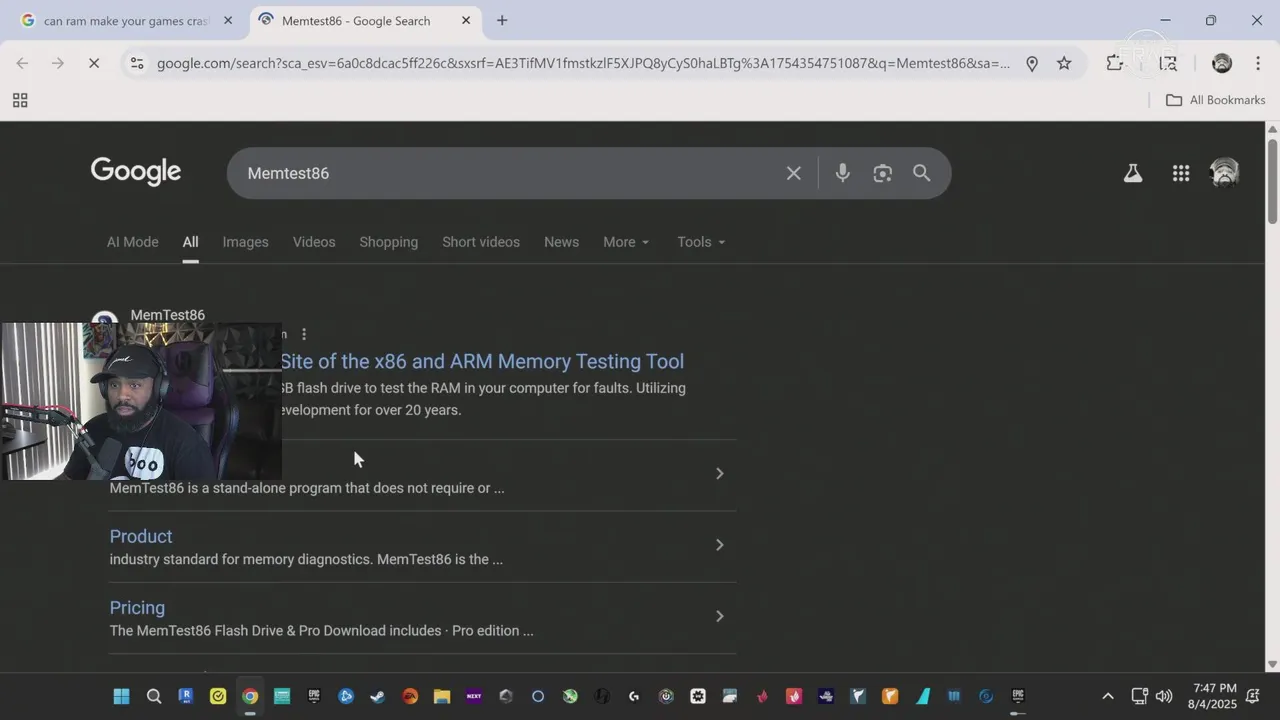This screenshot has height=720, width=1280.
Task: Open the Product sitelink
Action: (x=141, y=537)
